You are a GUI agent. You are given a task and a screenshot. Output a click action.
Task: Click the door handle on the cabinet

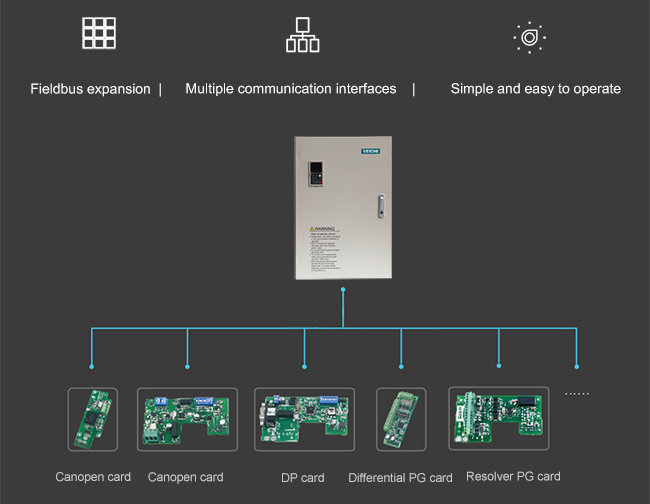coord(379,206)
